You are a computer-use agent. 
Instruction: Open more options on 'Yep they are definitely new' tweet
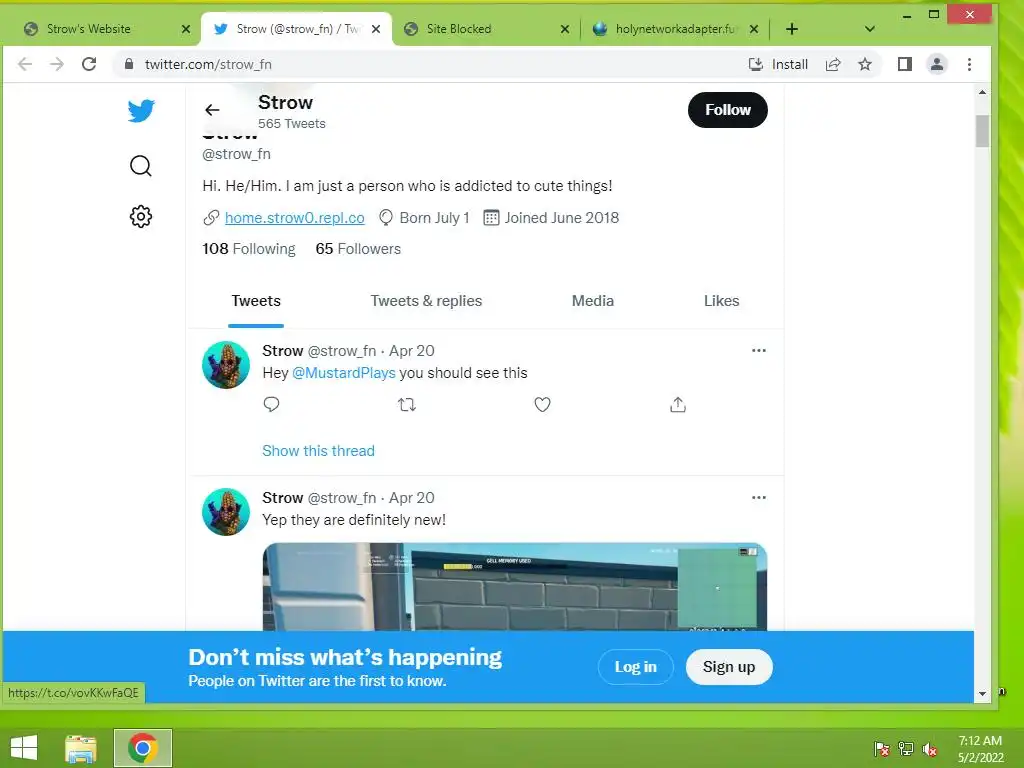[758, 498]
